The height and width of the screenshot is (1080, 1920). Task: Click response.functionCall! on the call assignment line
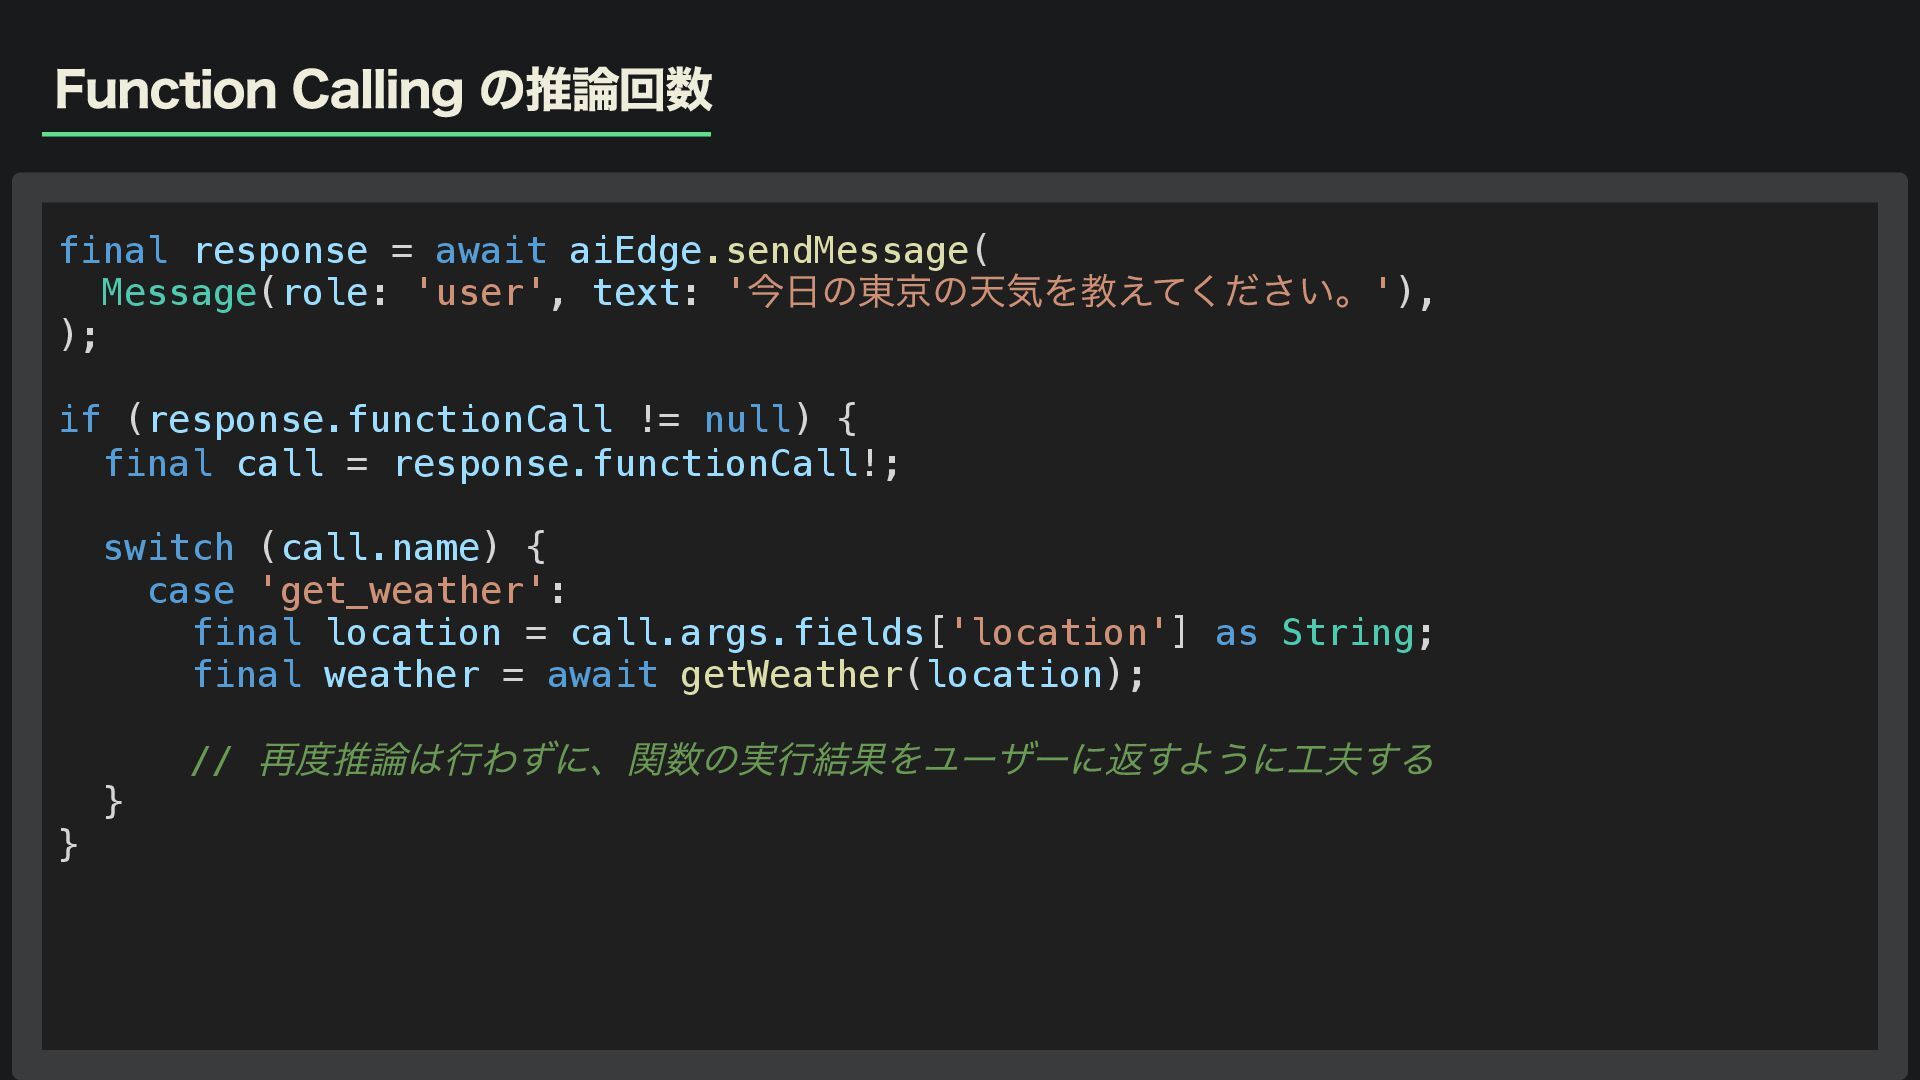[x=635, y=464]
